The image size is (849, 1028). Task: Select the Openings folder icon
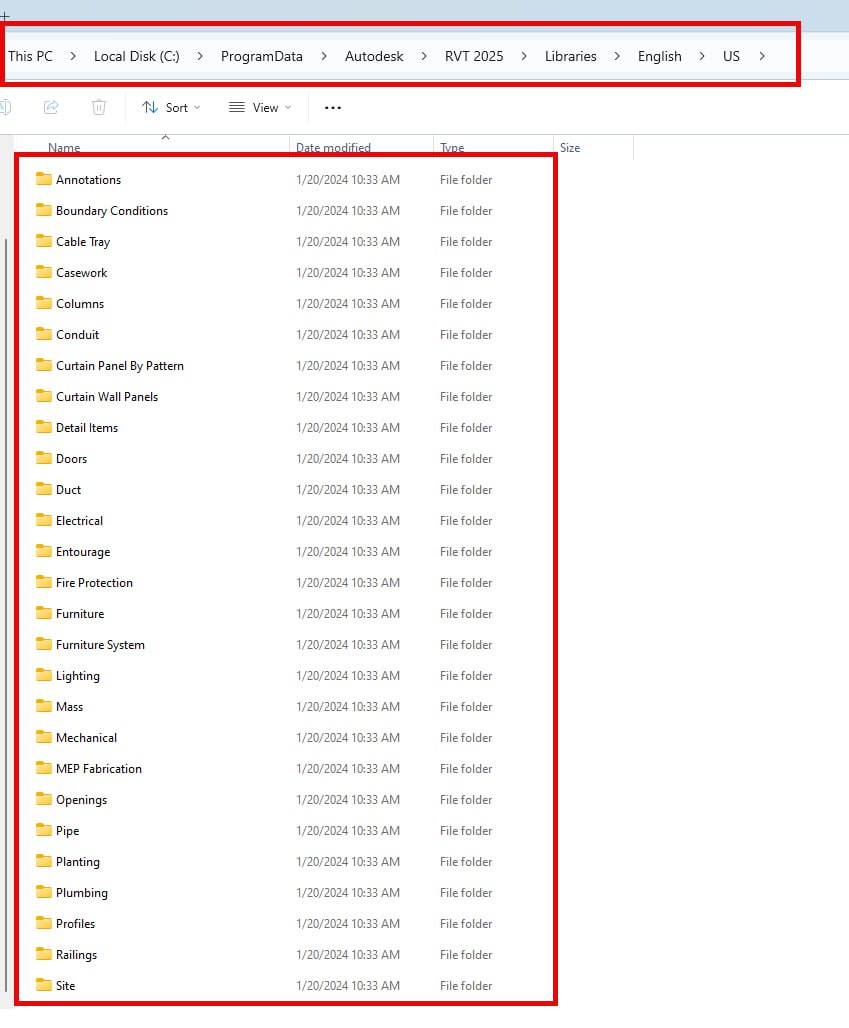[x=44, y=799]
